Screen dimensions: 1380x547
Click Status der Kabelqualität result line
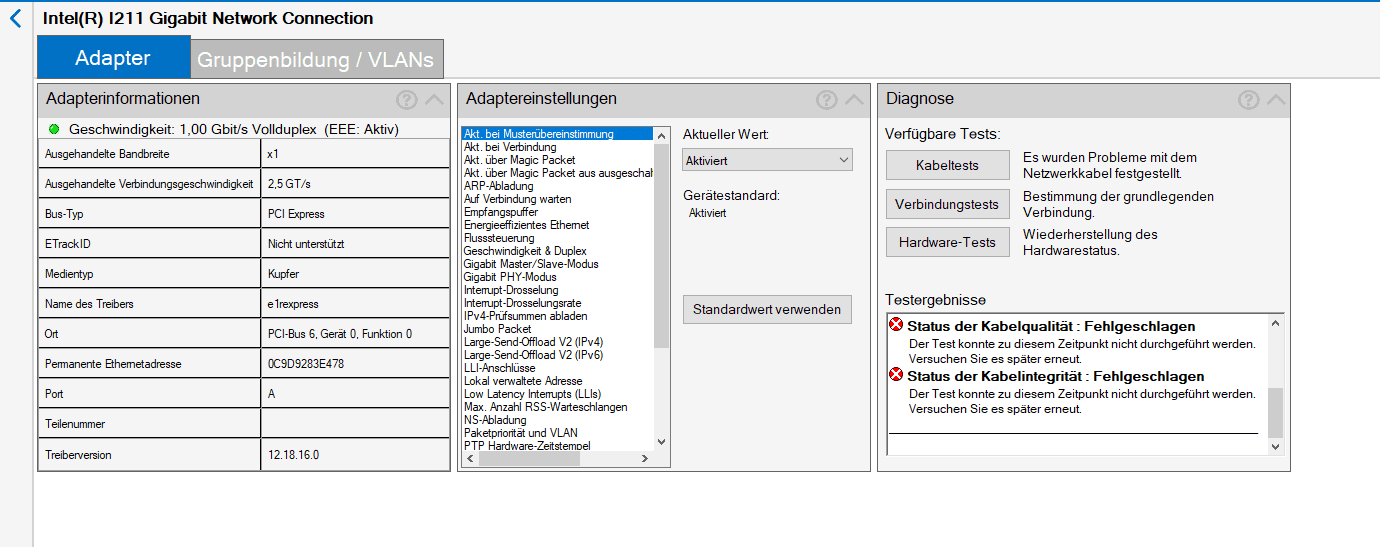(x=1051, y=326)
